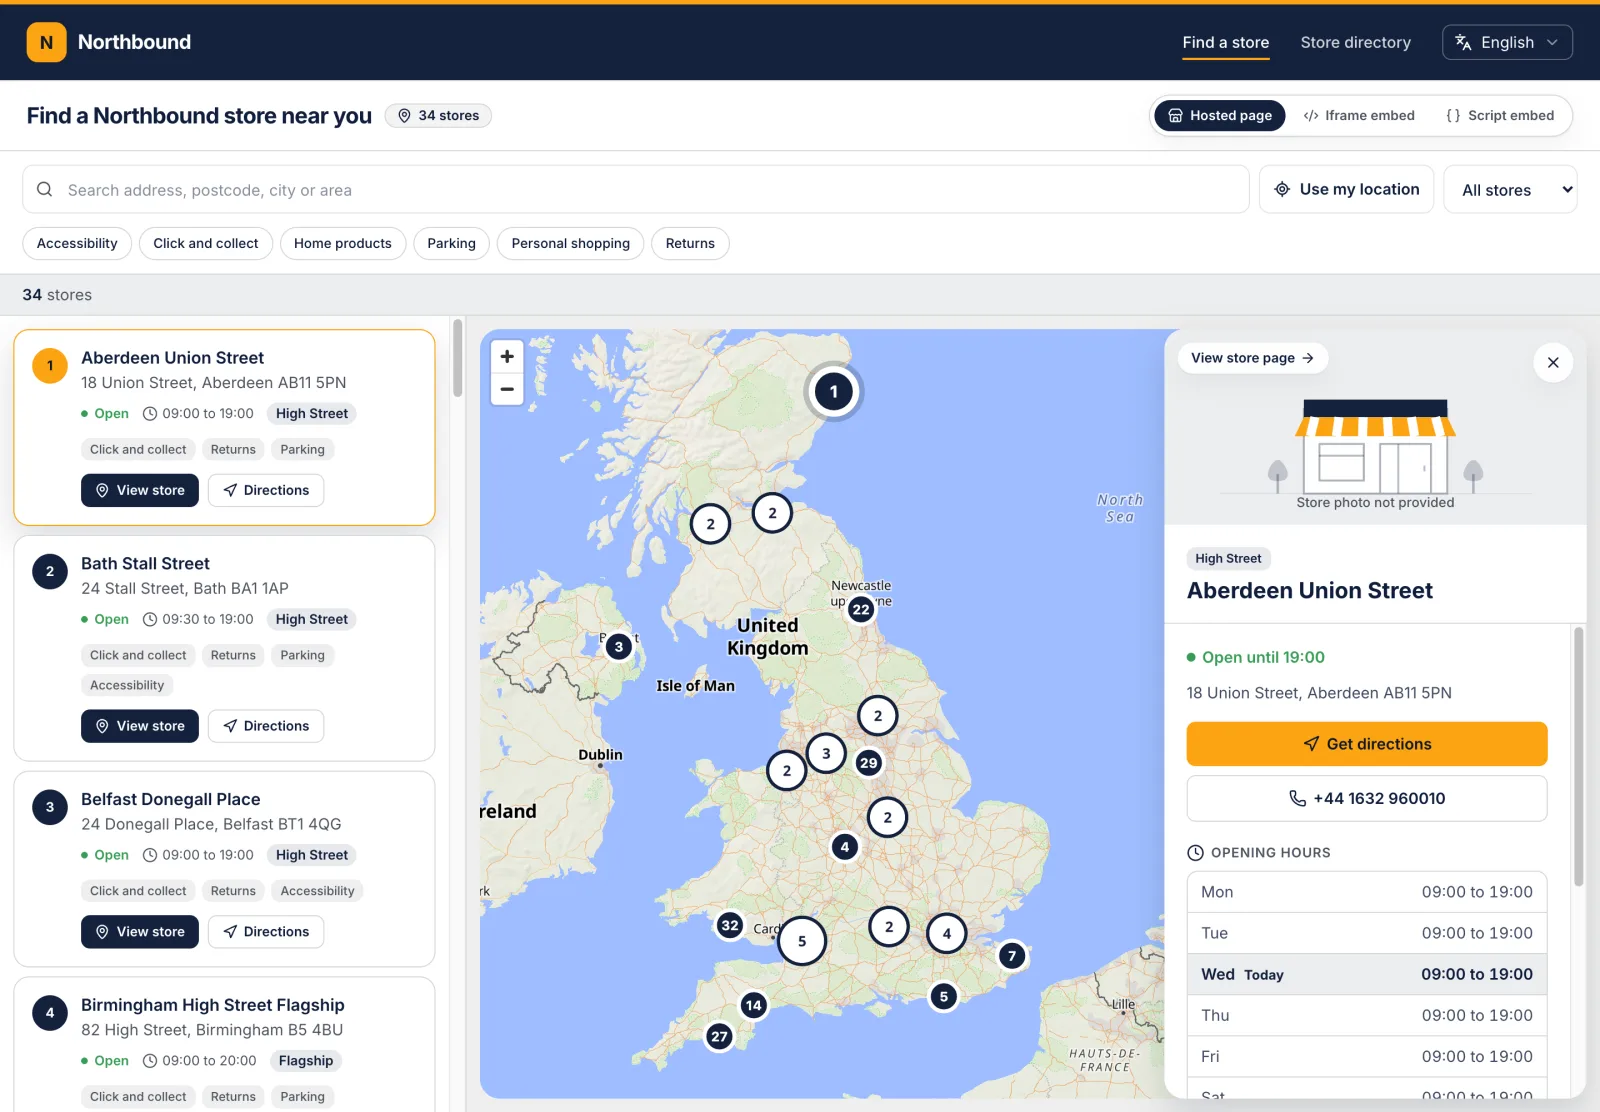This screenshot has width=1600, height=1112.
Task: Select Belfast Donegall Place store title
Action: click(x=170, y=800)
